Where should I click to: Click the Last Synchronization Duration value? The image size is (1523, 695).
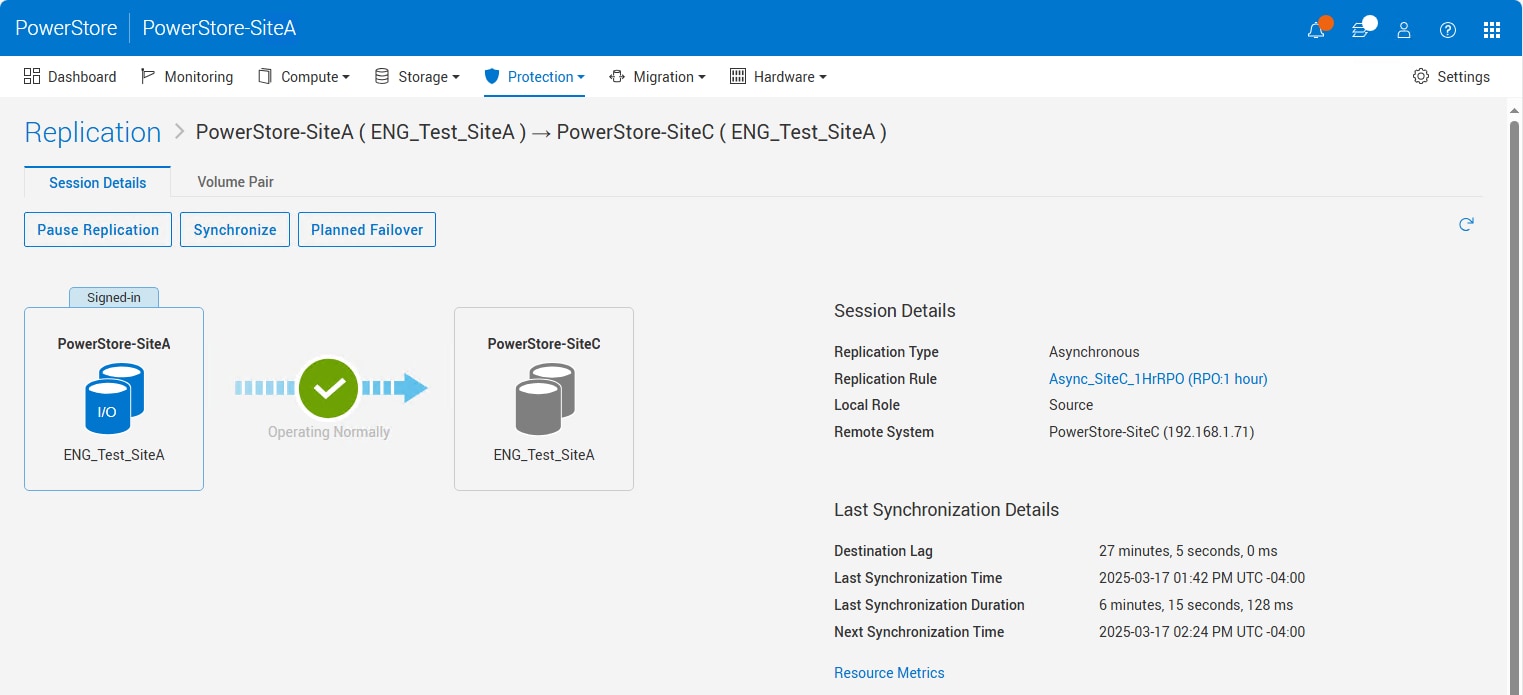[1196, 605]
